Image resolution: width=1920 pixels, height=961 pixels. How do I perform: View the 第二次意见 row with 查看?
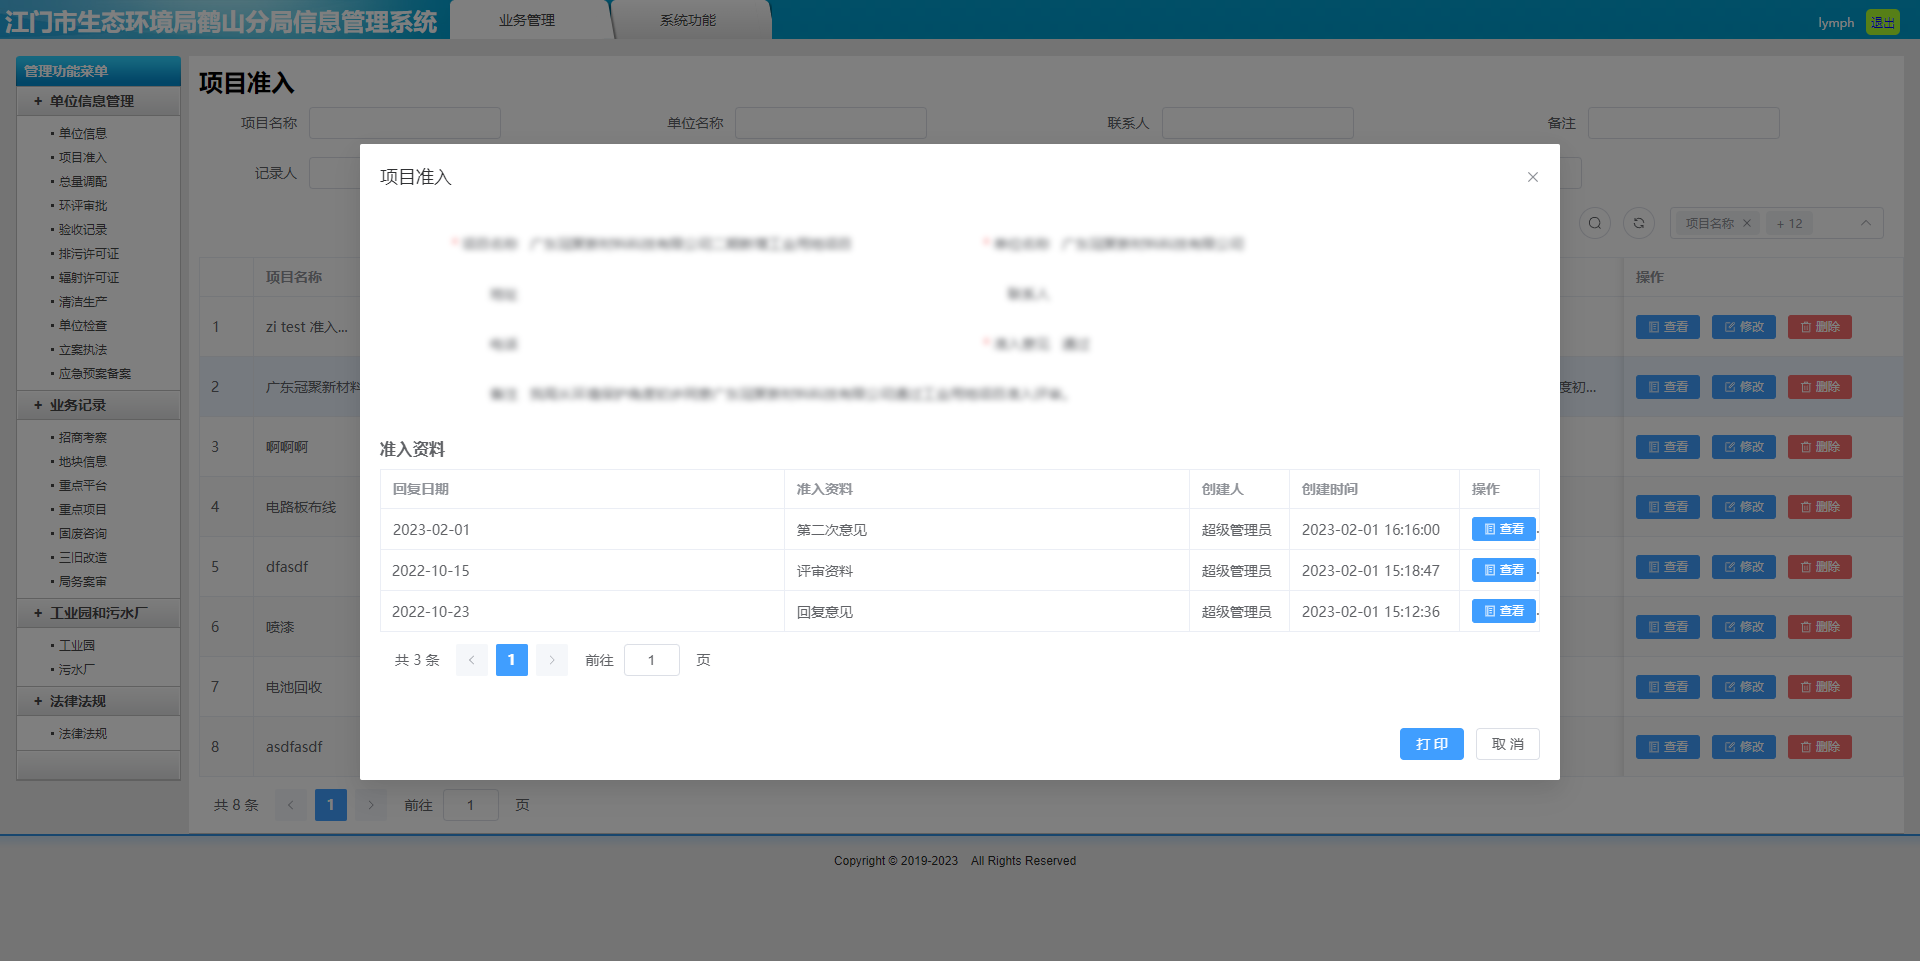point(1503,529)
